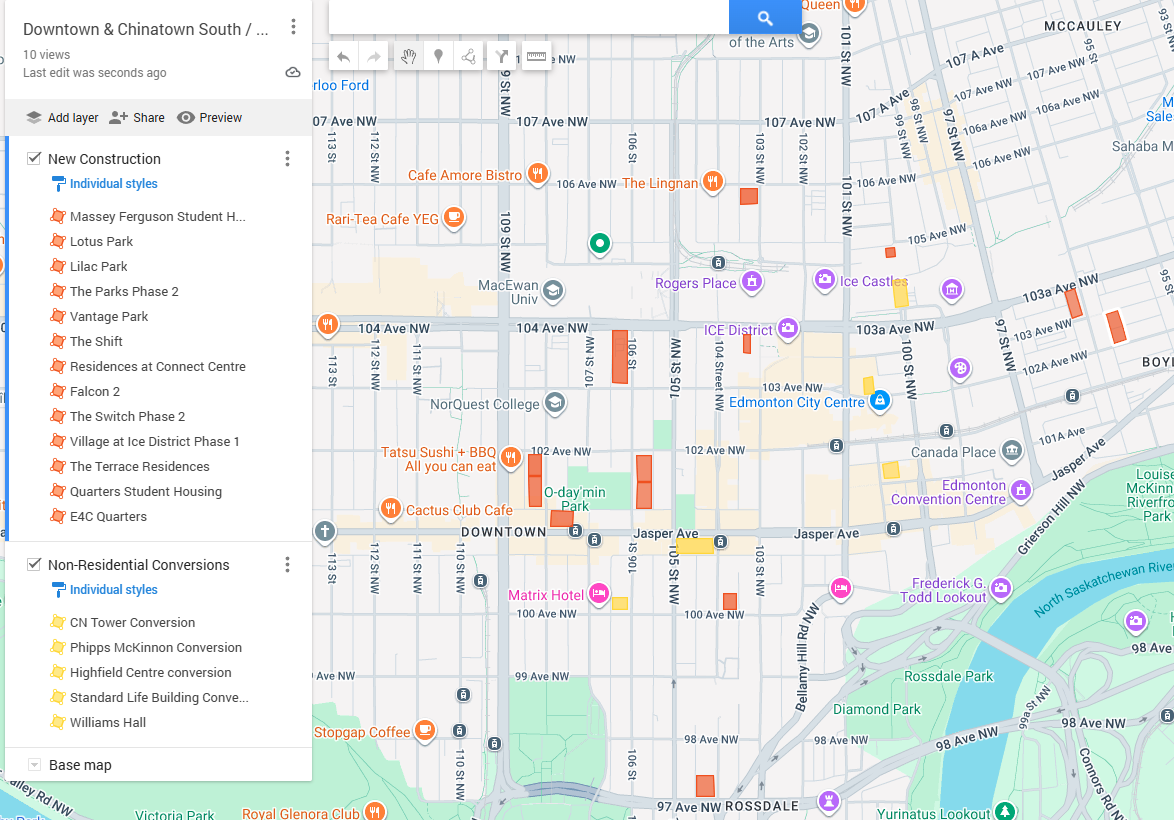Viewport: 1174px width, 820px height.
Task: Click Frederick G. Todd Lookout pin
Action: point(1000,589)
